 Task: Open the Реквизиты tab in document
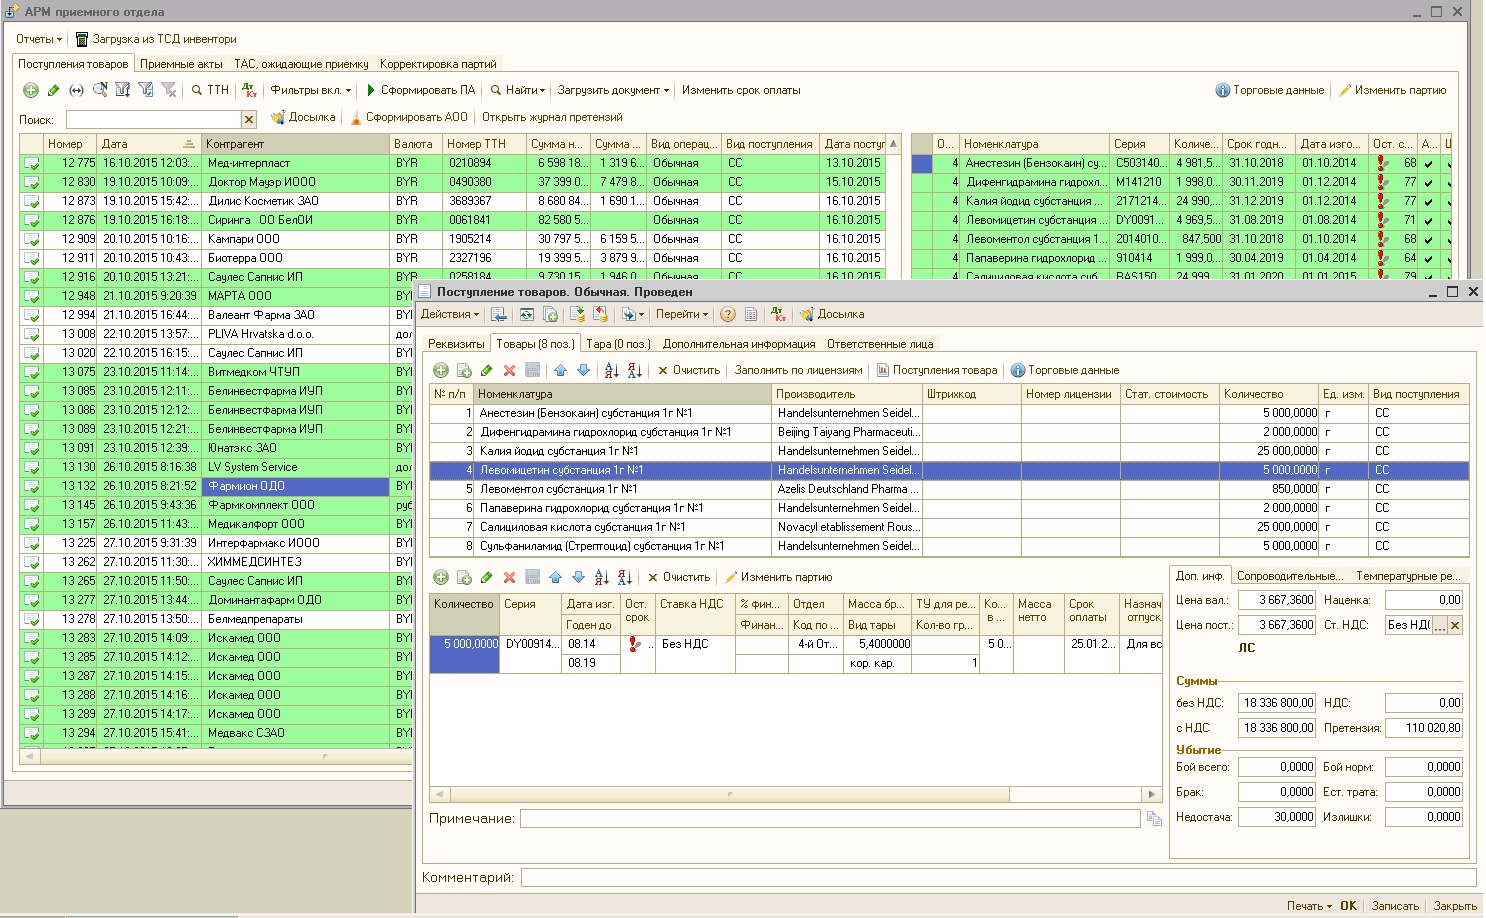click(x=456, y=344)
